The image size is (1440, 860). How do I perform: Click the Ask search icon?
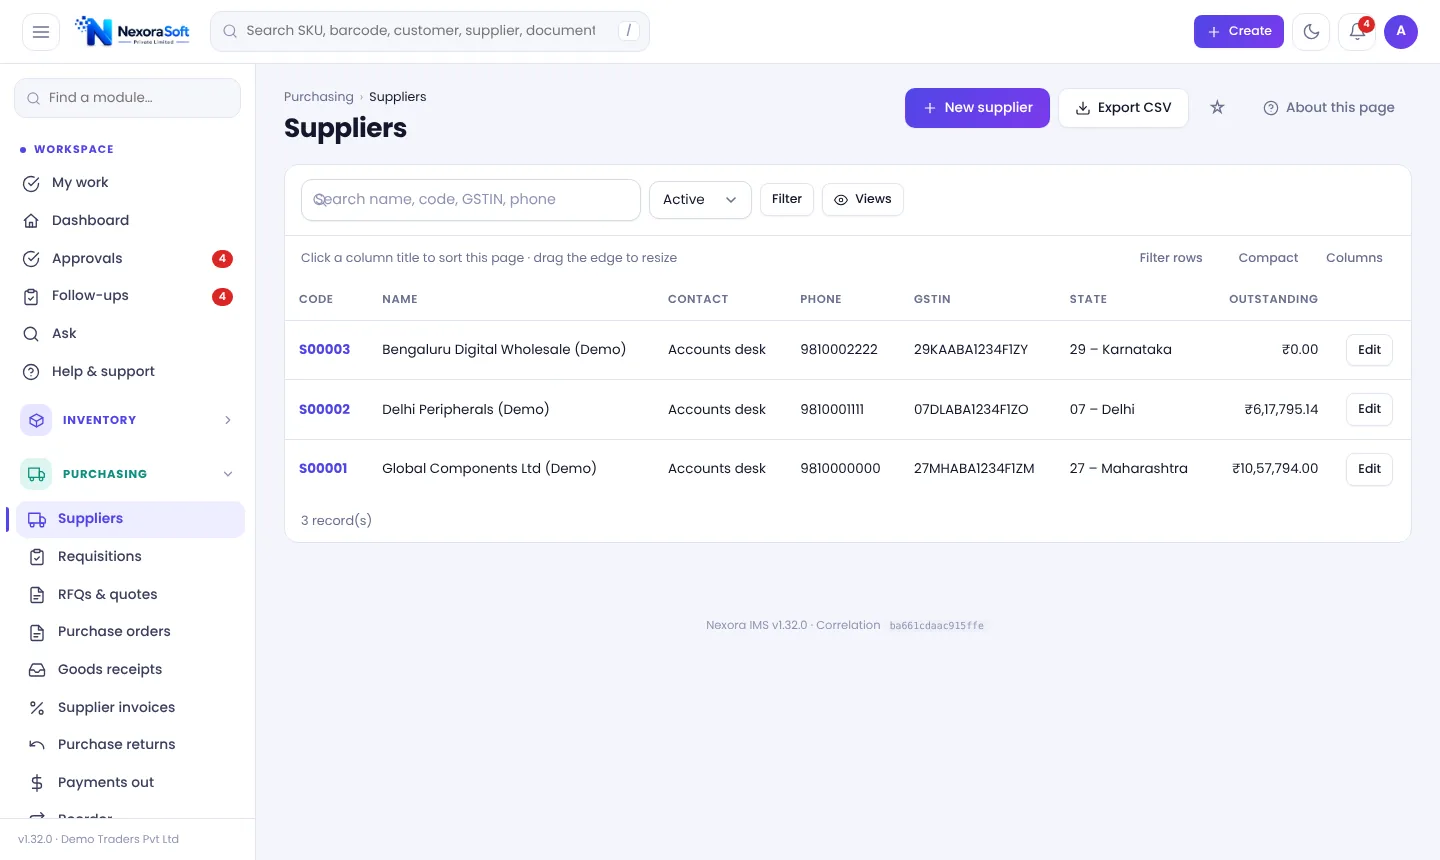31,334
